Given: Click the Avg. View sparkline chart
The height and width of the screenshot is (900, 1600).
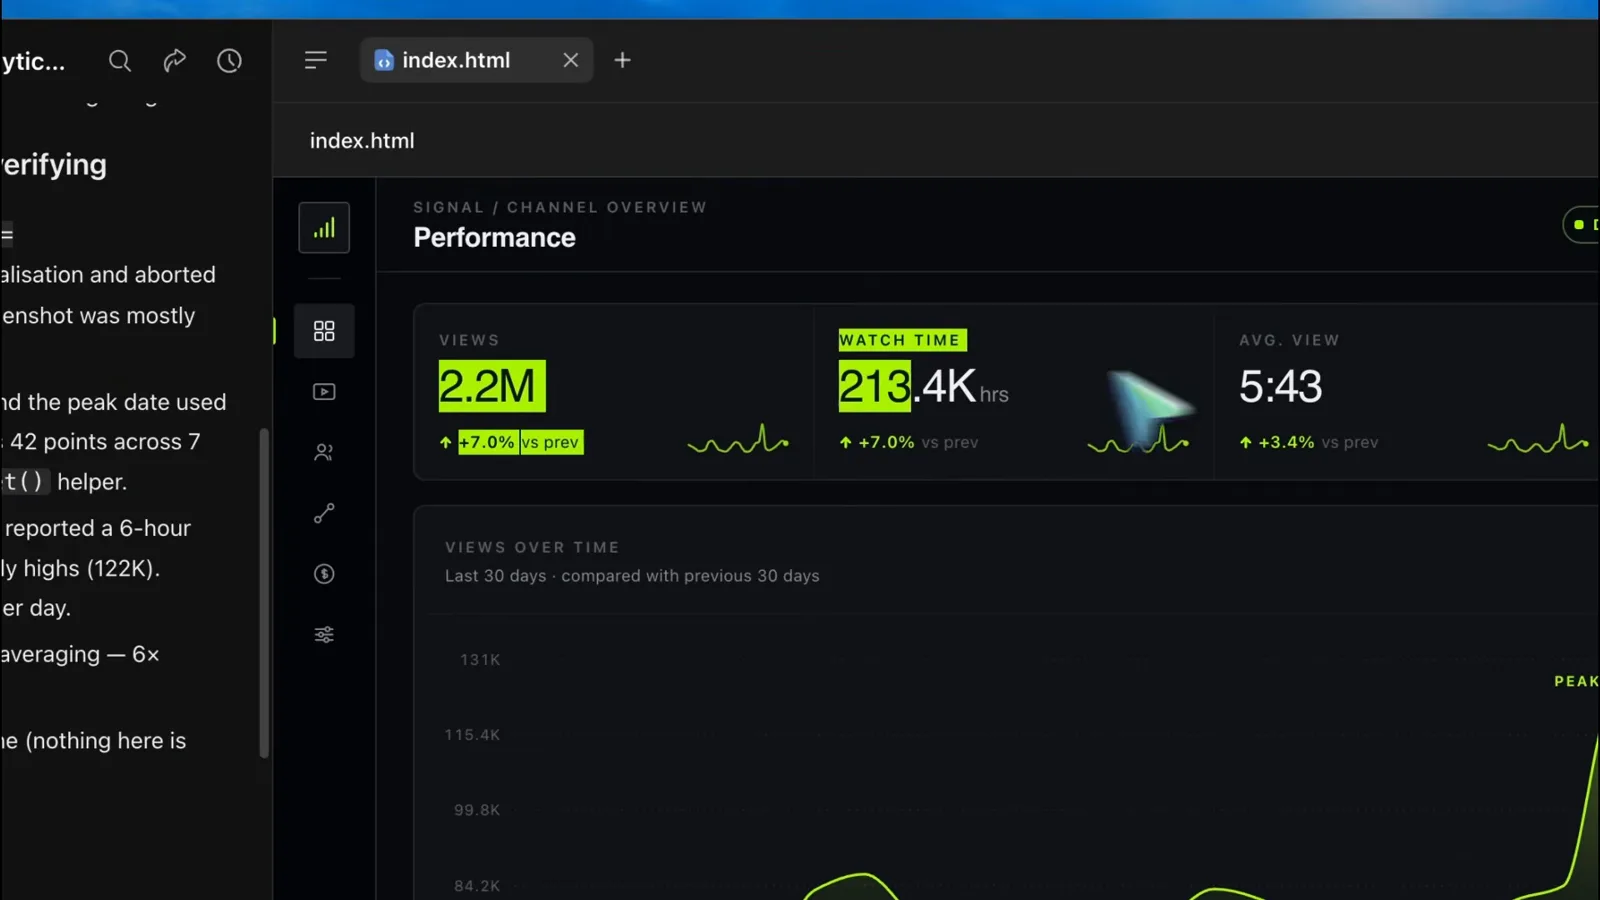Looking at the screenshot, I should pos(1538,439).
